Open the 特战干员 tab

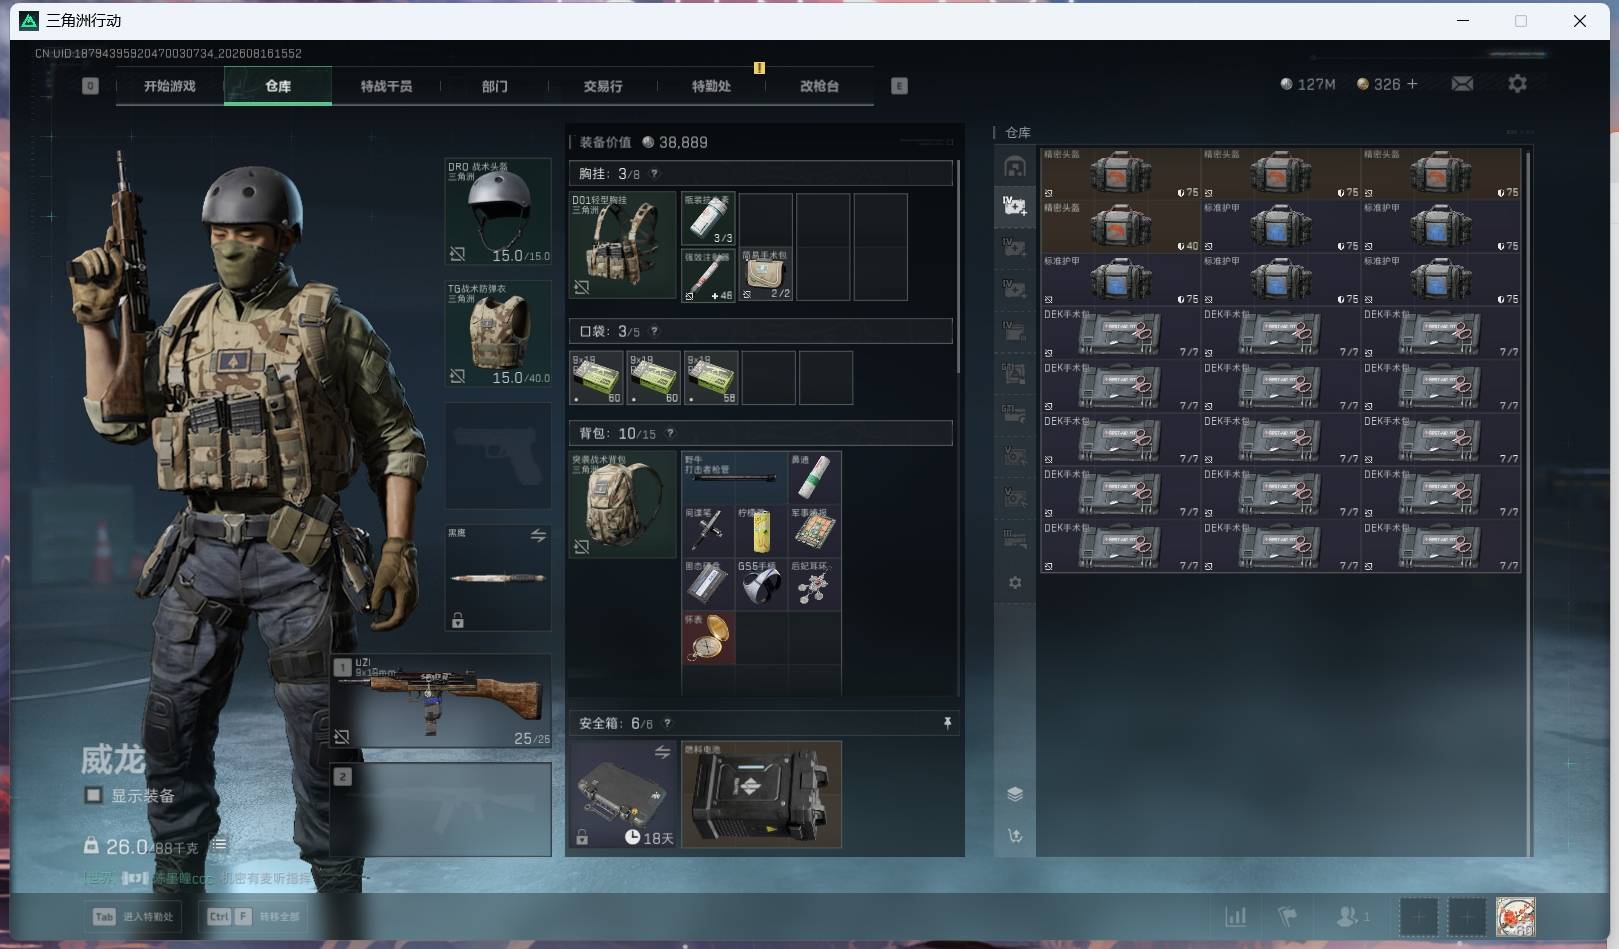tap(386, 86)
